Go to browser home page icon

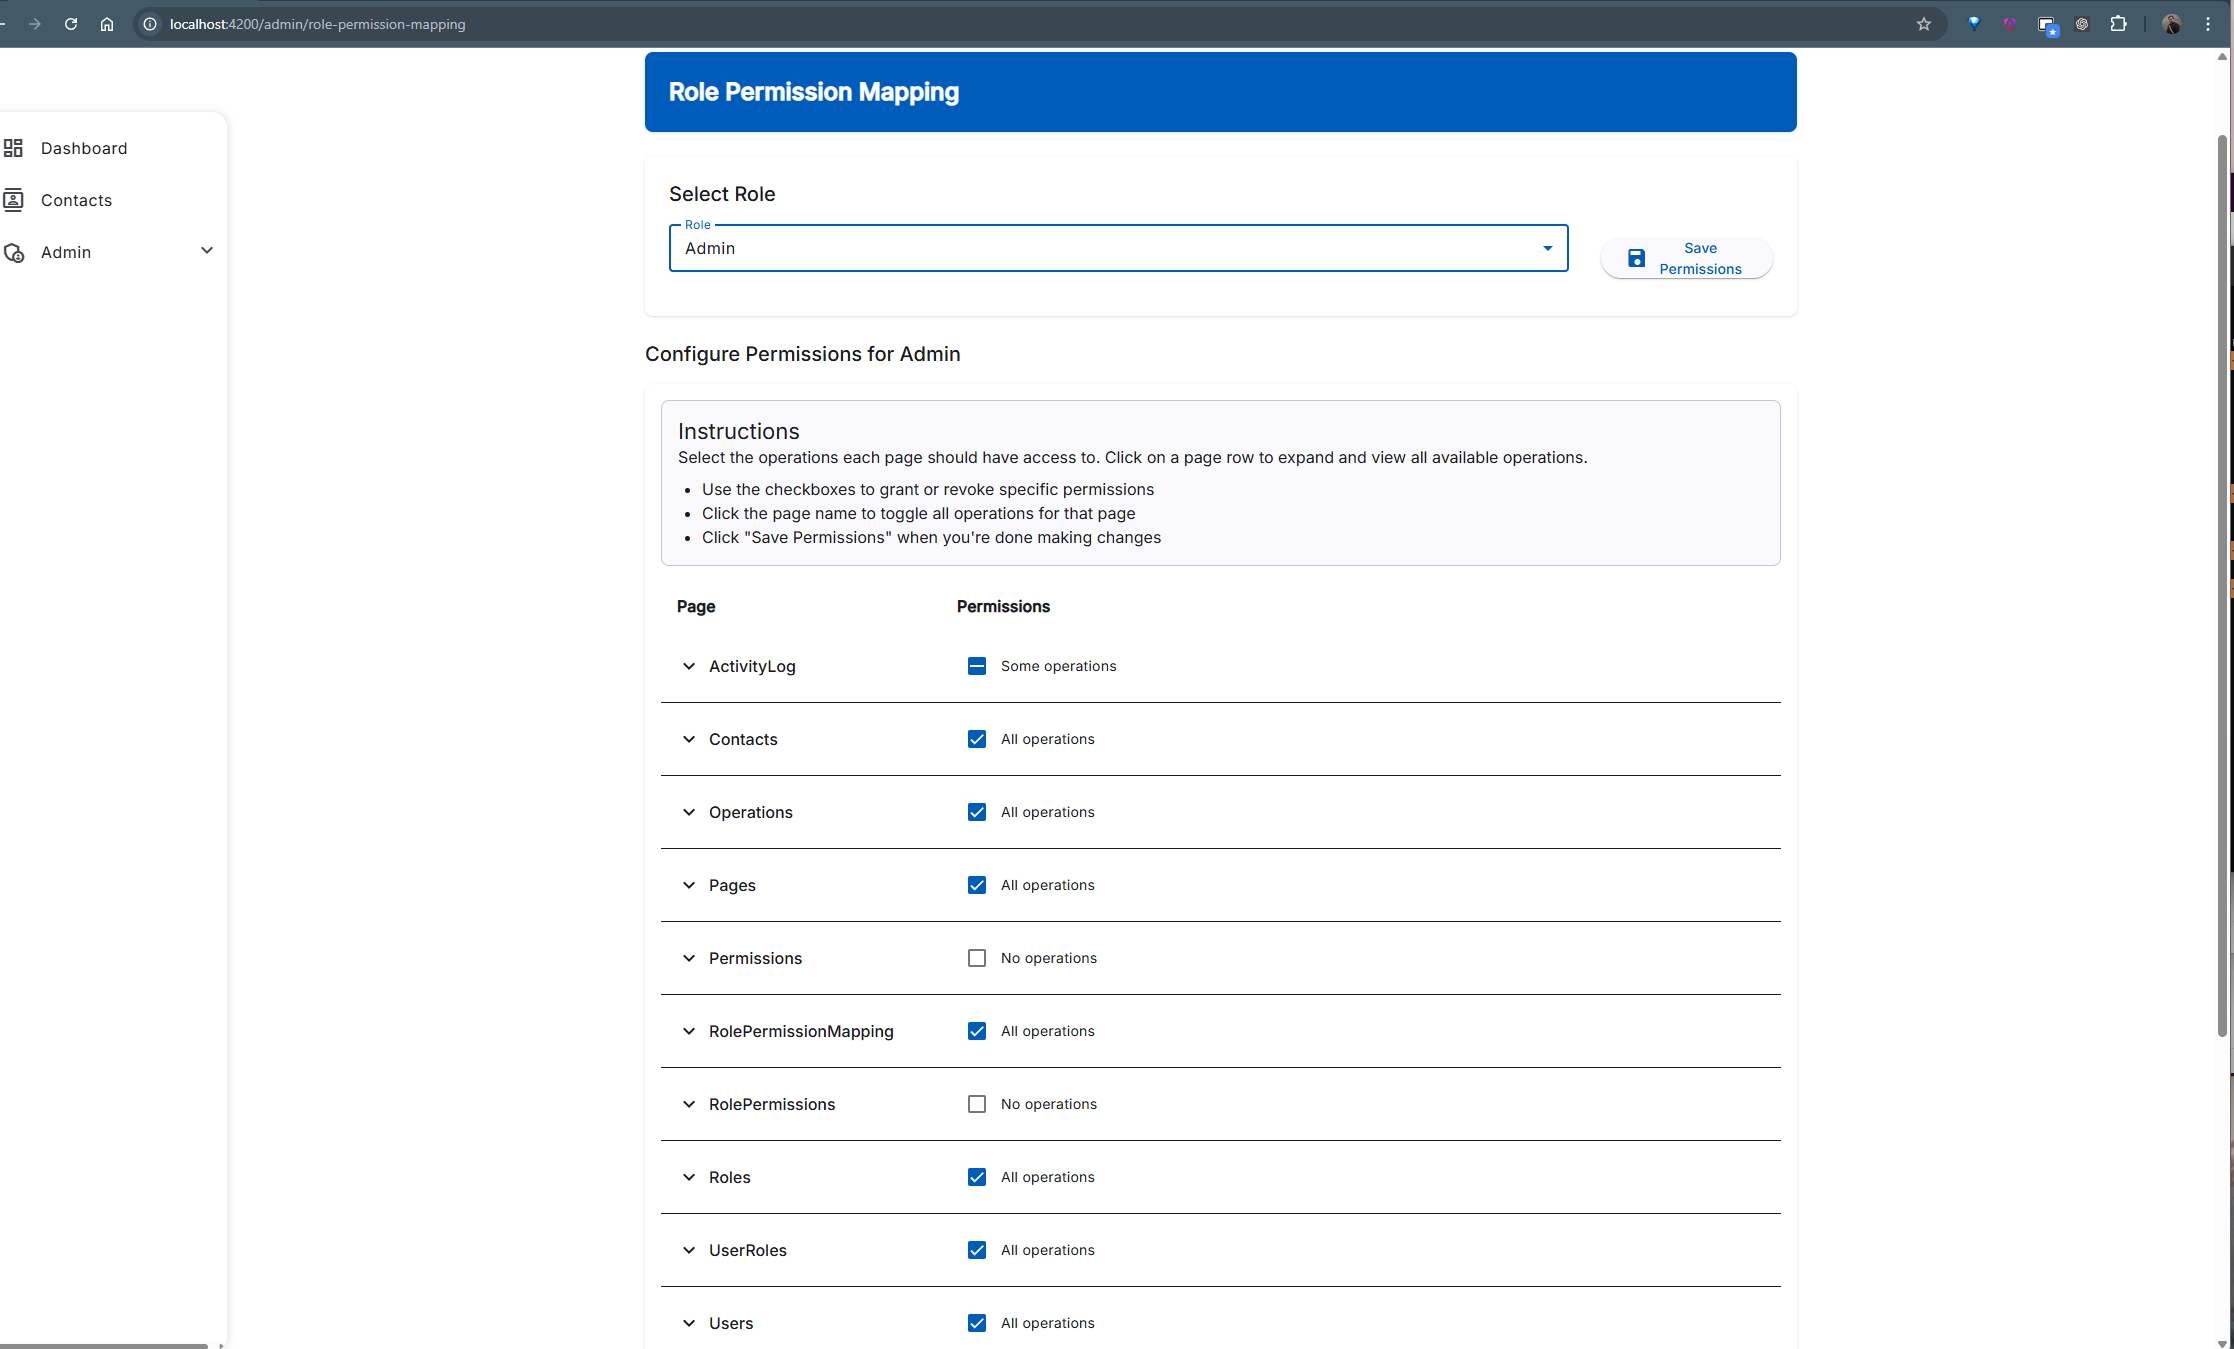(107, 24)
